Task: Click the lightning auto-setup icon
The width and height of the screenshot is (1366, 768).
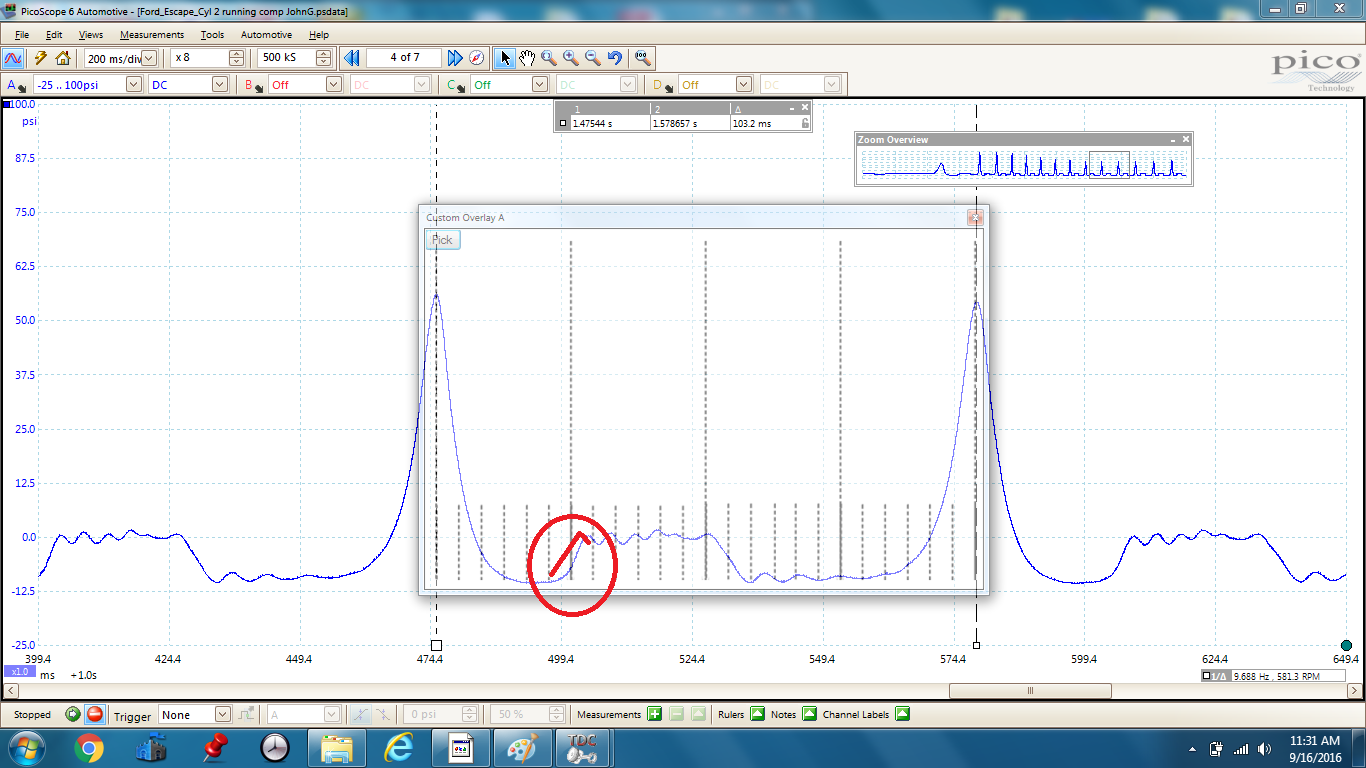Action: [x=41, y=58]
